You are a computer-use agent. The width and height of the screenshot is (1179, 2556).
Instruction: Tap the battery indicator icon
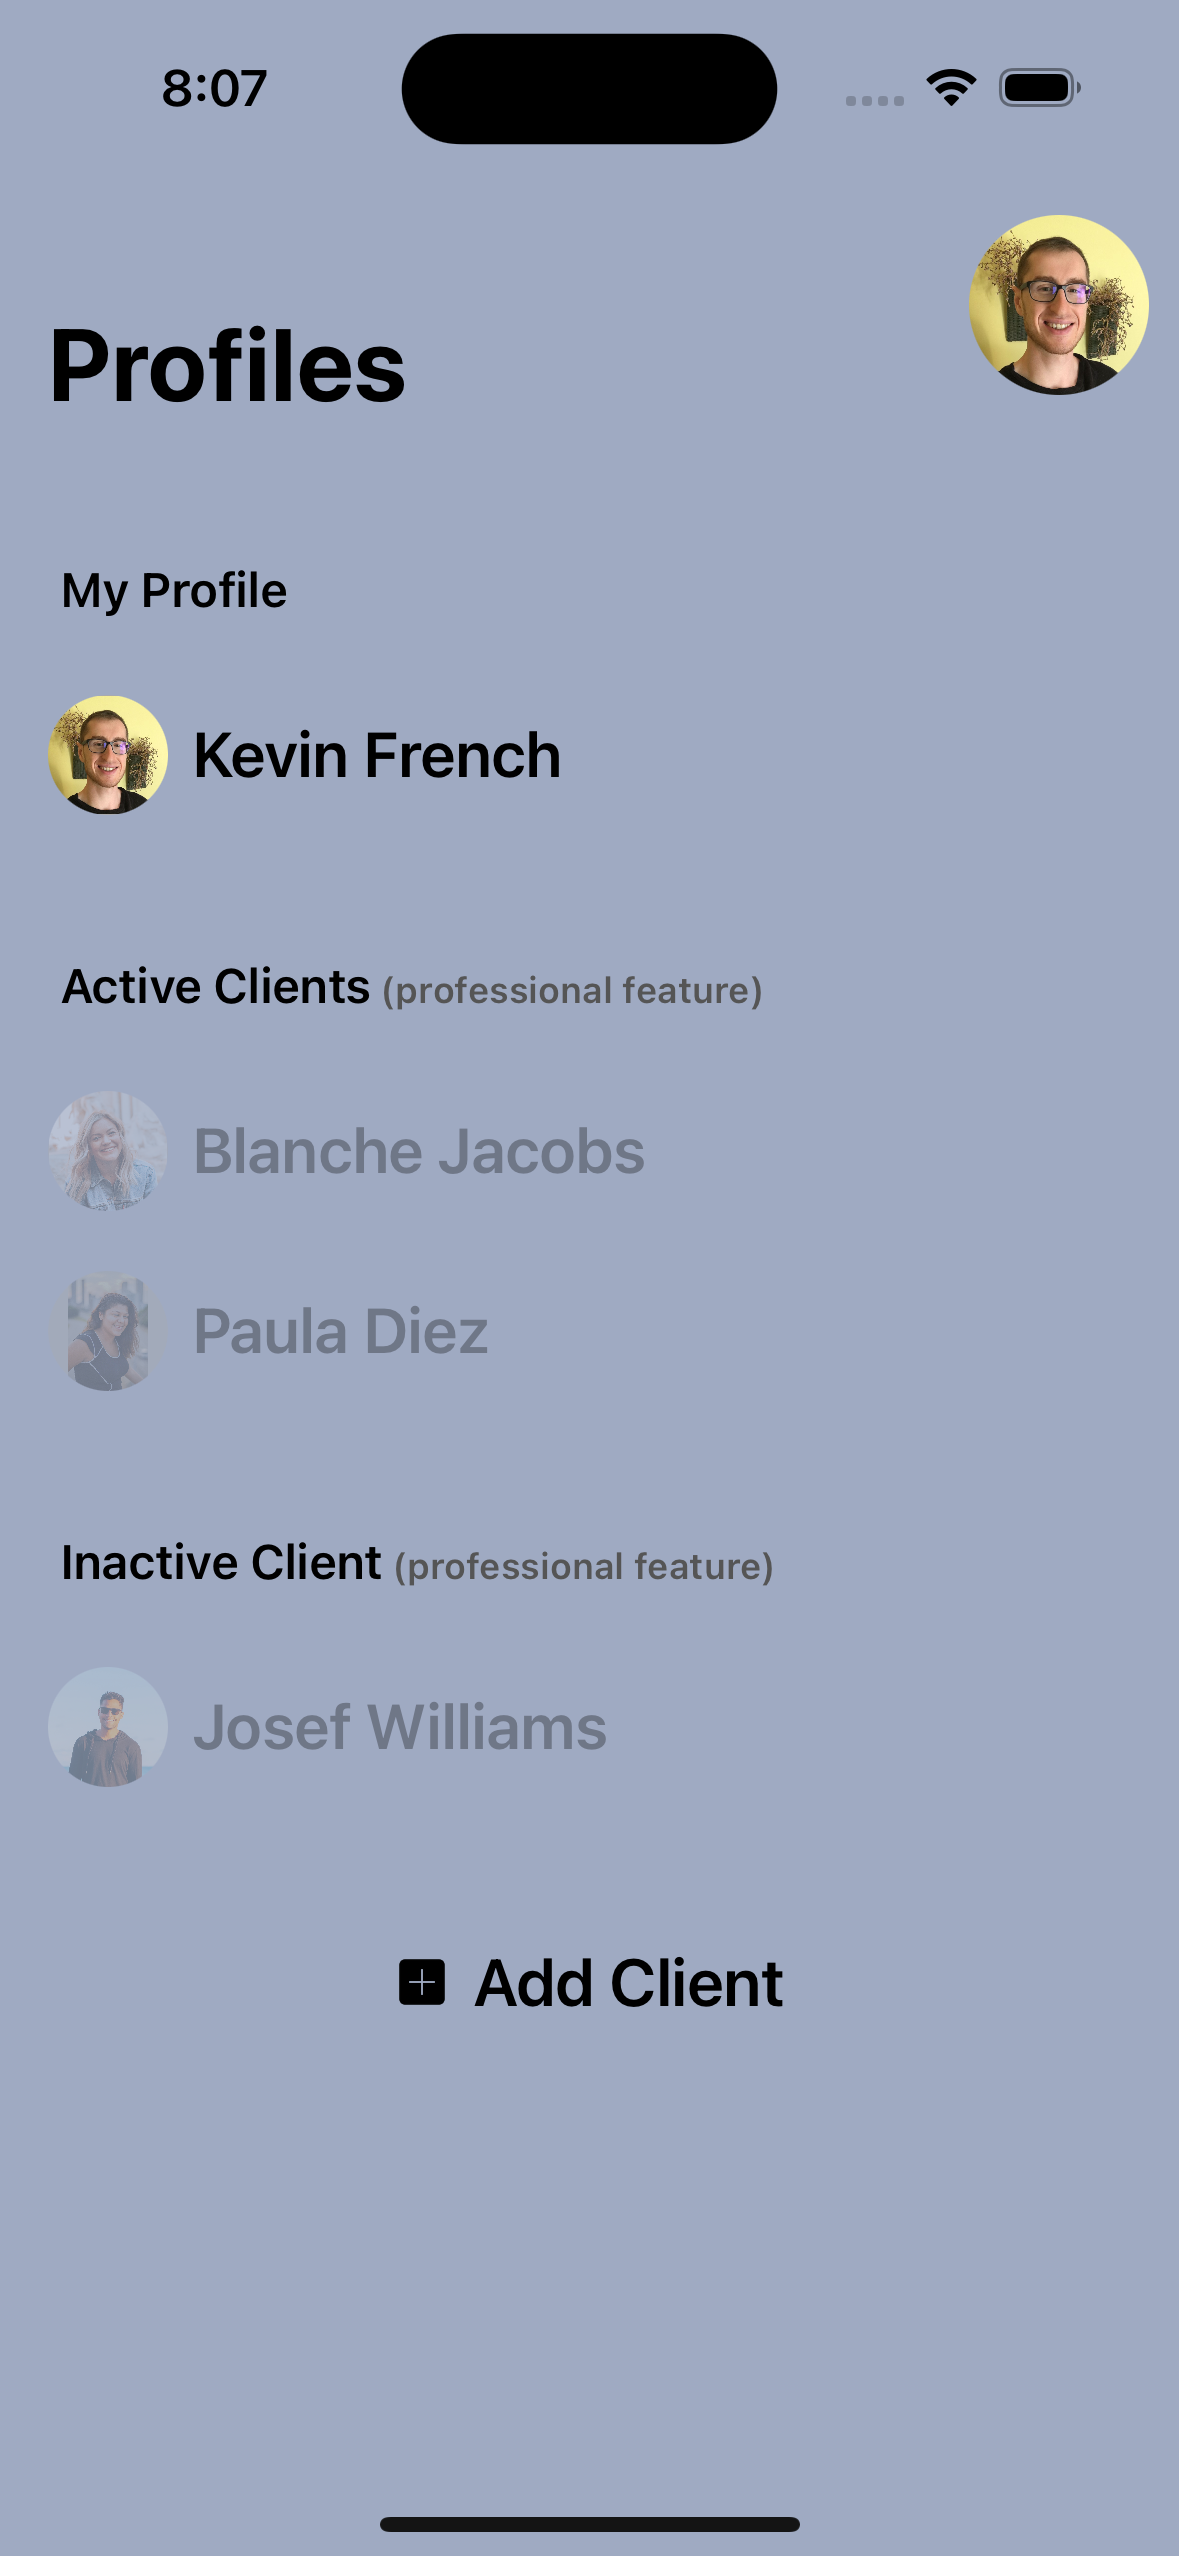(1039, 88)
